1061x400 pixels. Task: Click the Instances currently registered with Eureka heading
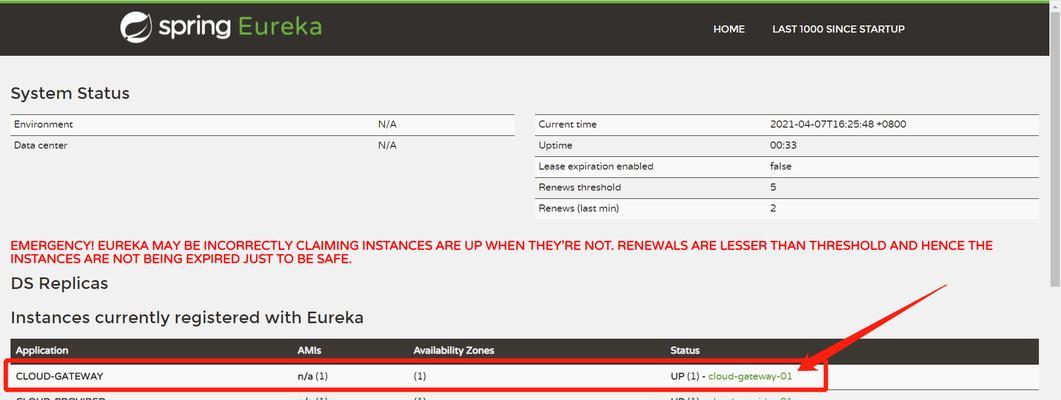click(x=187, y=317)
